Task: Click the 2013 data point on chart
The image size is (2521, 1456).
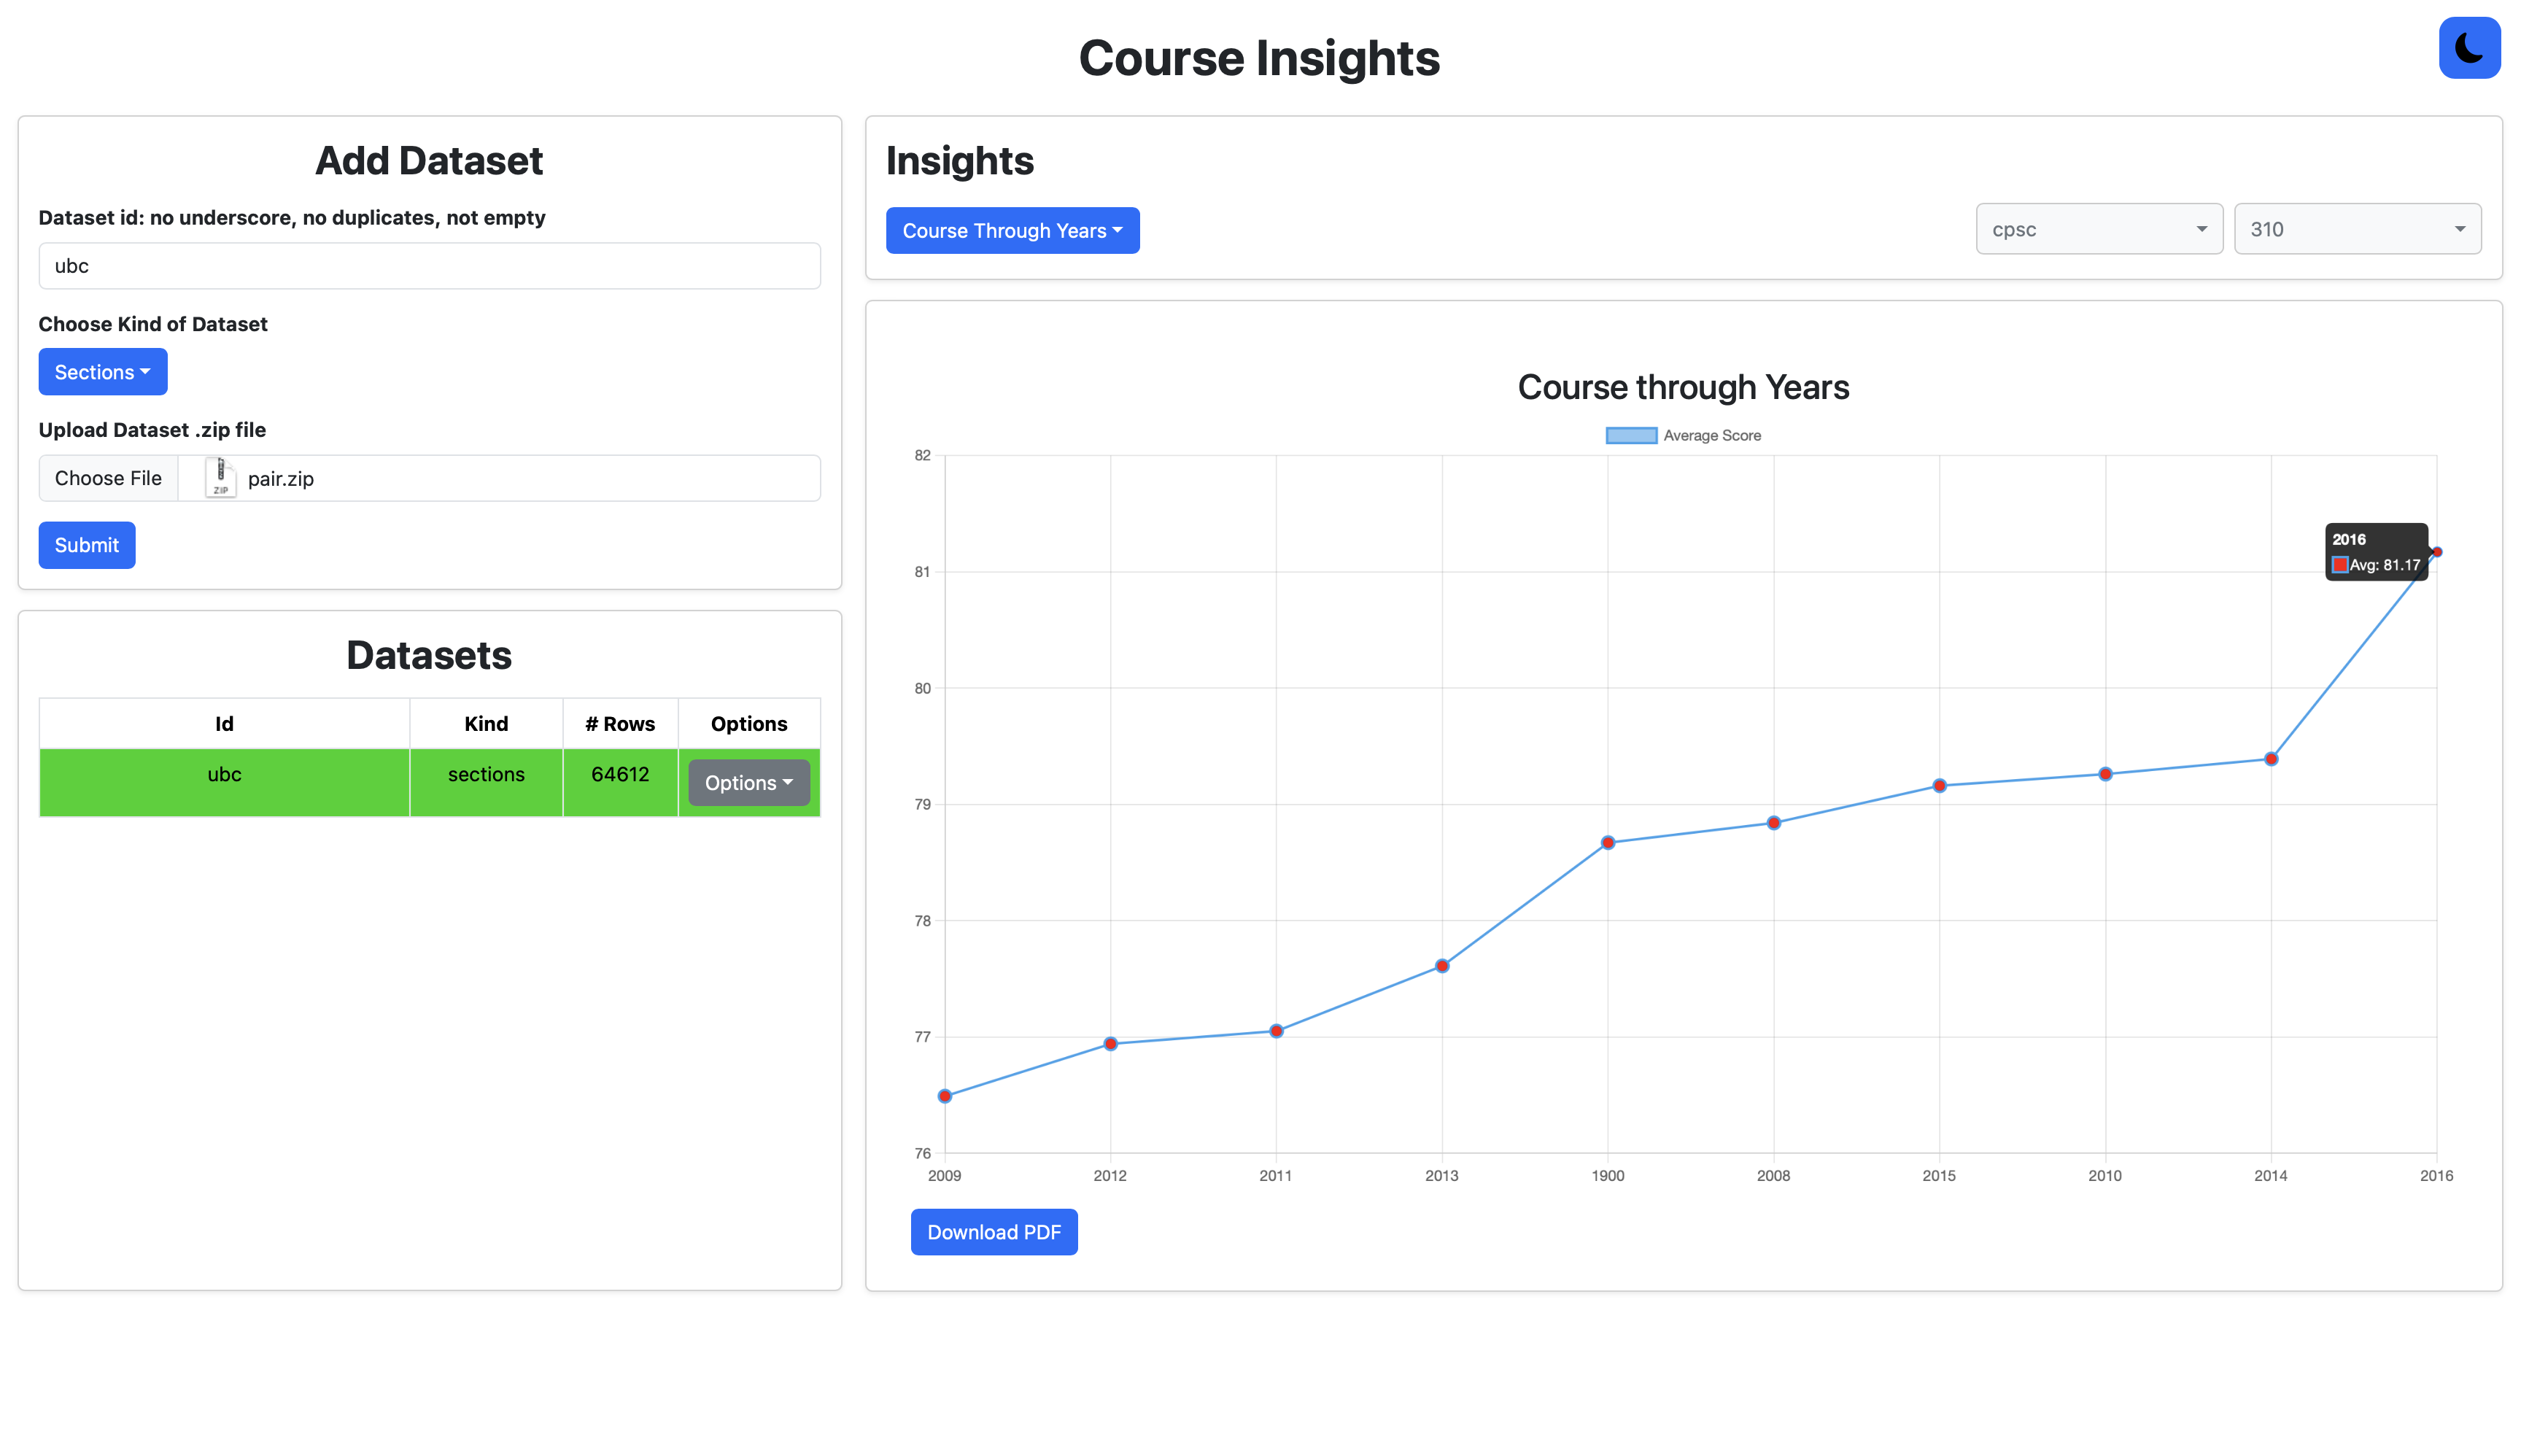Action: coord(1441,966)
